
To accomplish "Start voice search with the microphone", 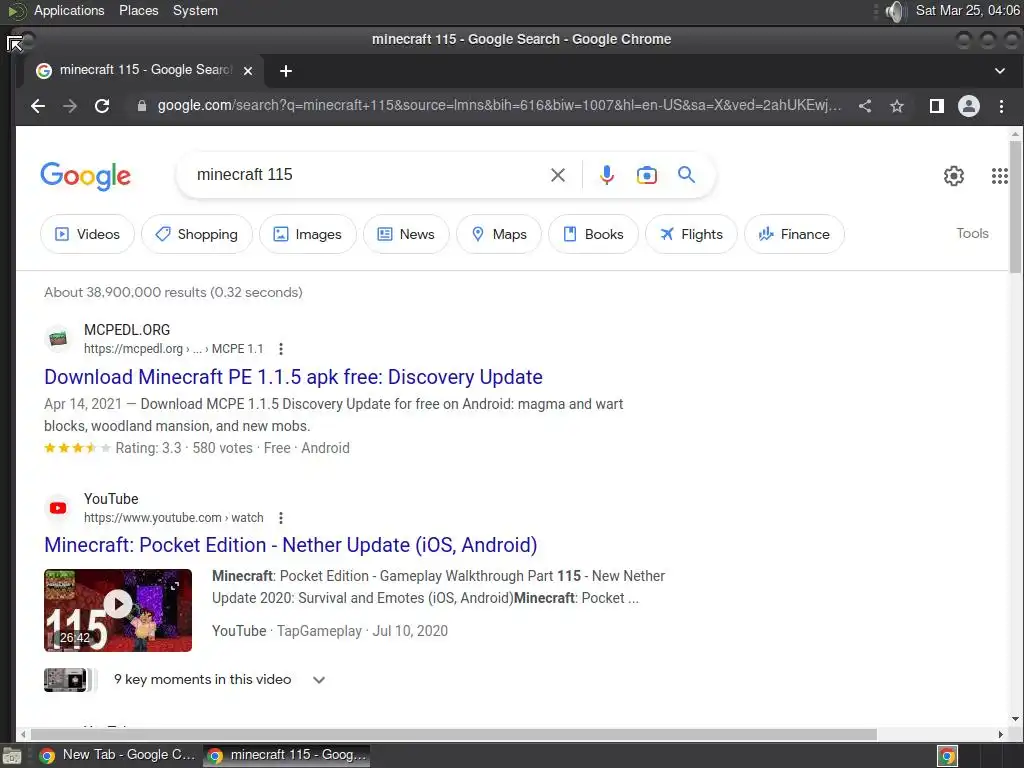I will (607, 175).
